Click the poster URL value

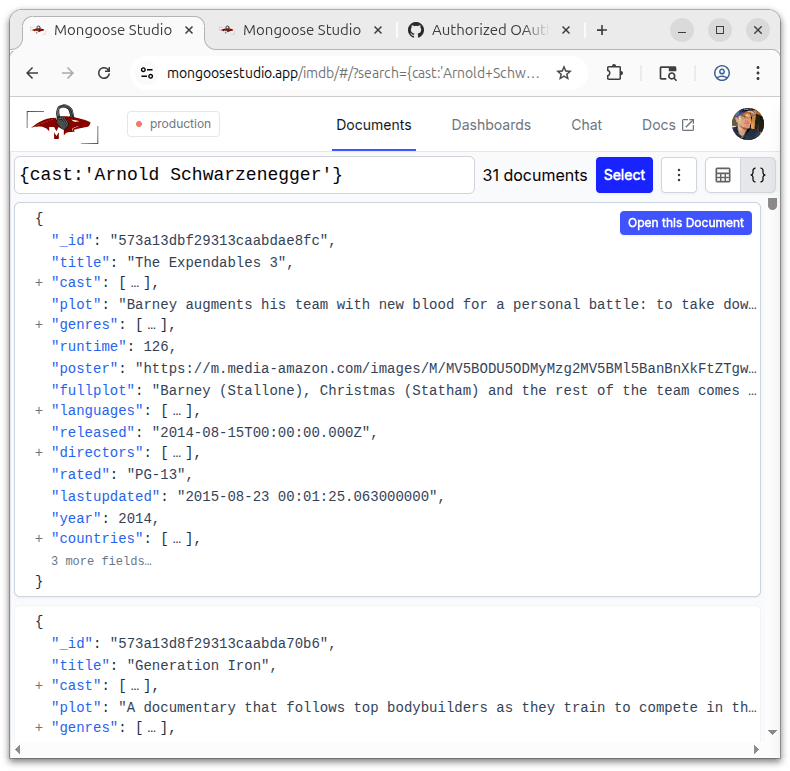446,369
